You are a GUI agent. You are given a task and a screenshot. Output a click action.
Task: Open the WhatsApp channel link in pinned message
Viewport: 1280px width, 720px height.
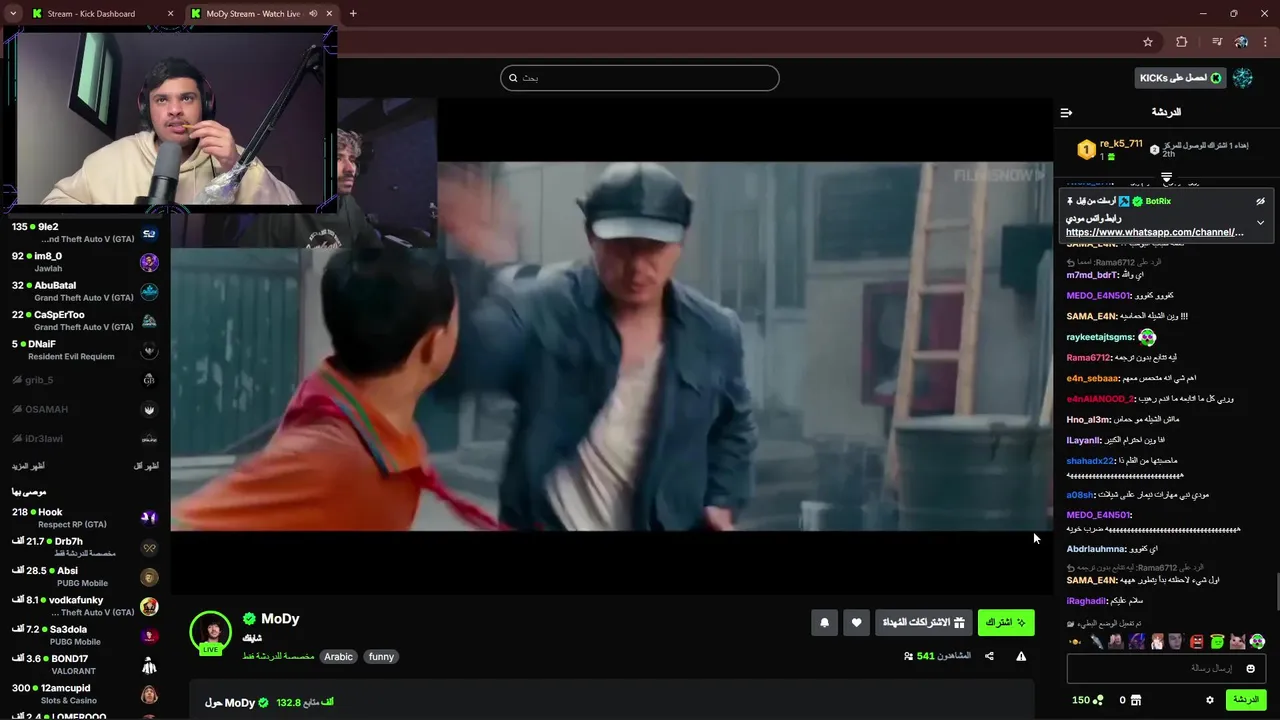coord(1155,232)
